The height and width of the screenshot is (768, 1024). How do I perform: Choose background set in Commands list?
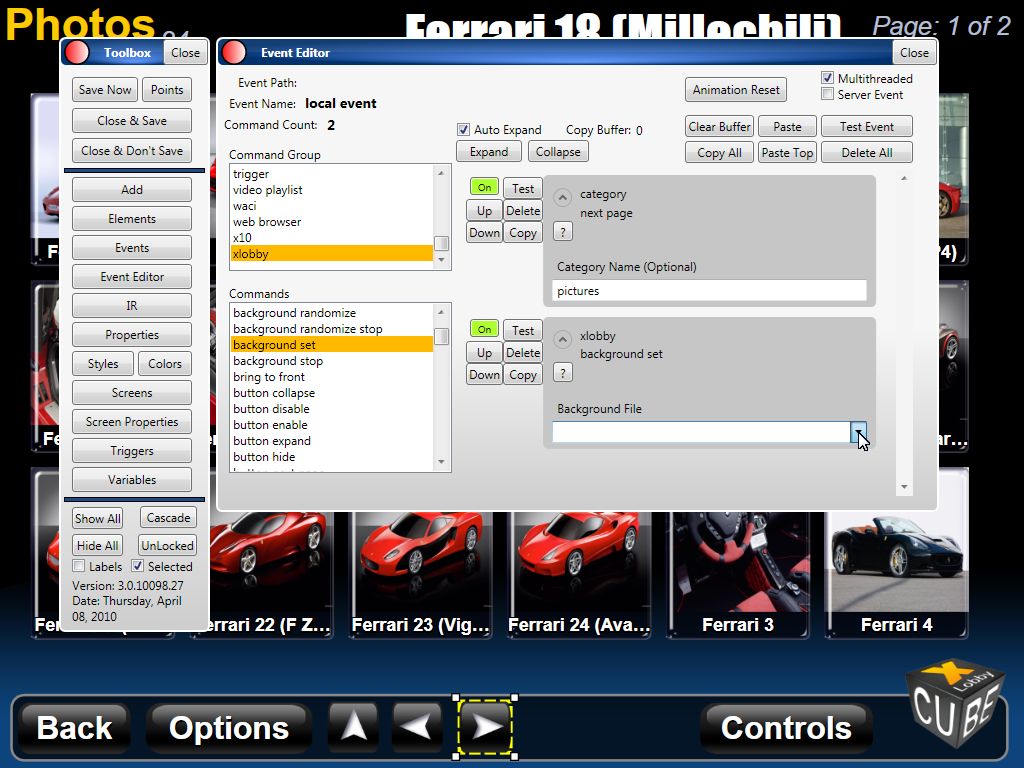332,345
